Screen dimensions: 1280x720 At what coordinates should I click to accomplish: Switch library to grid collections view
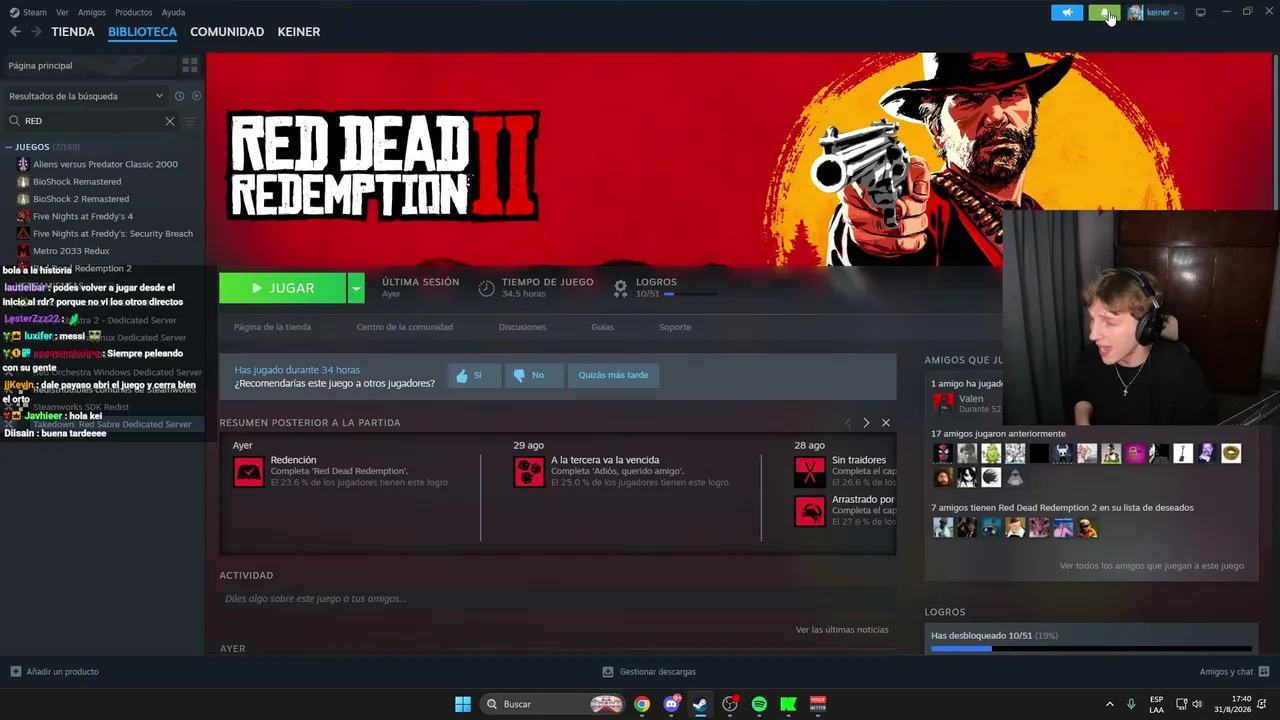(189, 65)
